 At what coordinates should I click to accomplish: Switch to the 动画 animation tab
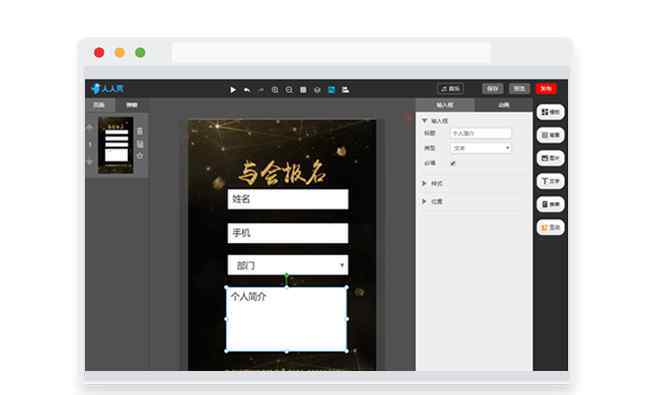[504, 105]
